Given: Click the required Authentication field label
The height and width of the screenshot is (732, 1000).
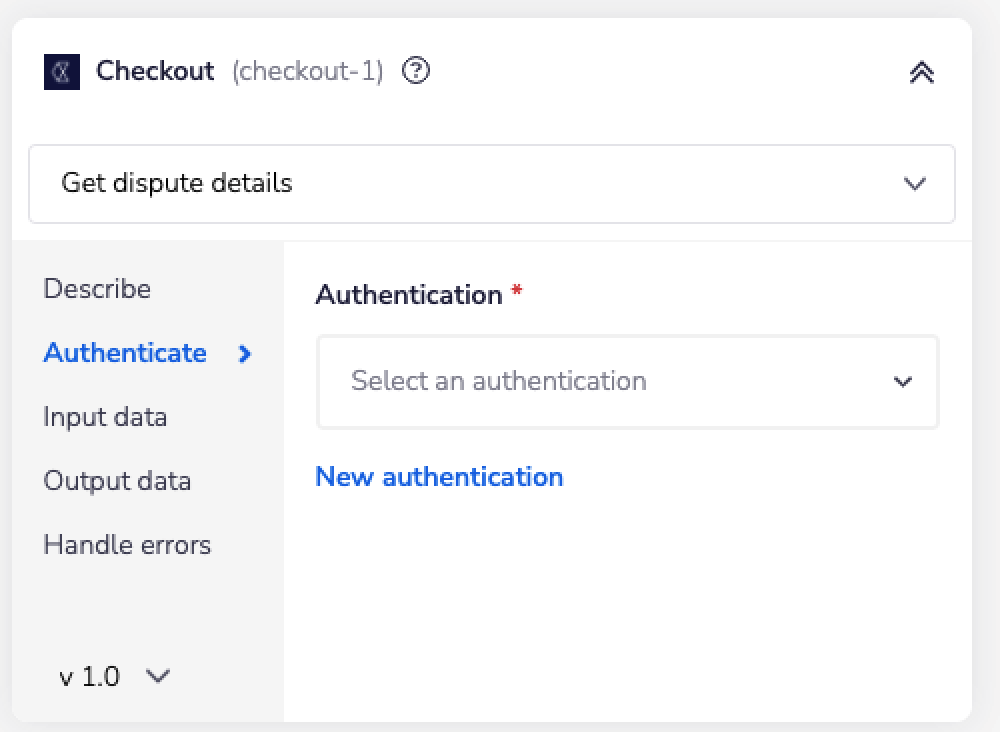Looking at the screenshot, I should pyautogui.click(x=407, y=295).
